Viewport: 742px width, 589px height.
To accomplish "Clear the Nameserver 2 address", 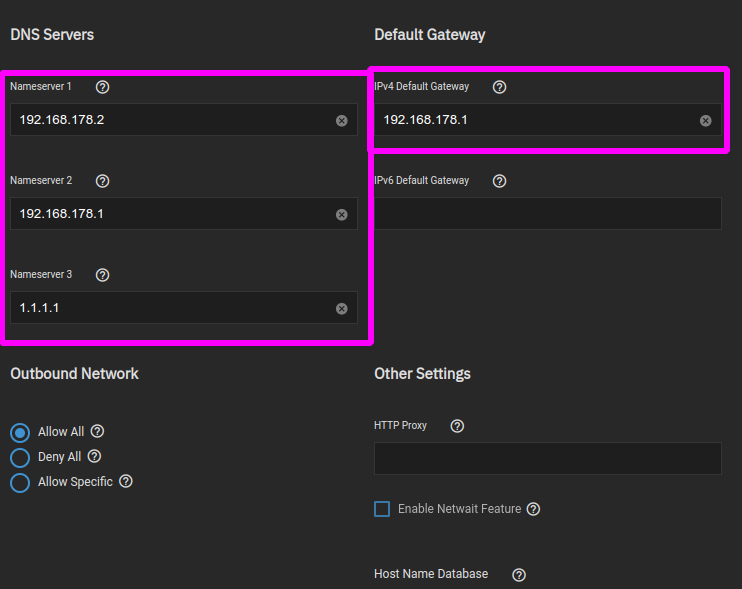I will tap(341, 214).
